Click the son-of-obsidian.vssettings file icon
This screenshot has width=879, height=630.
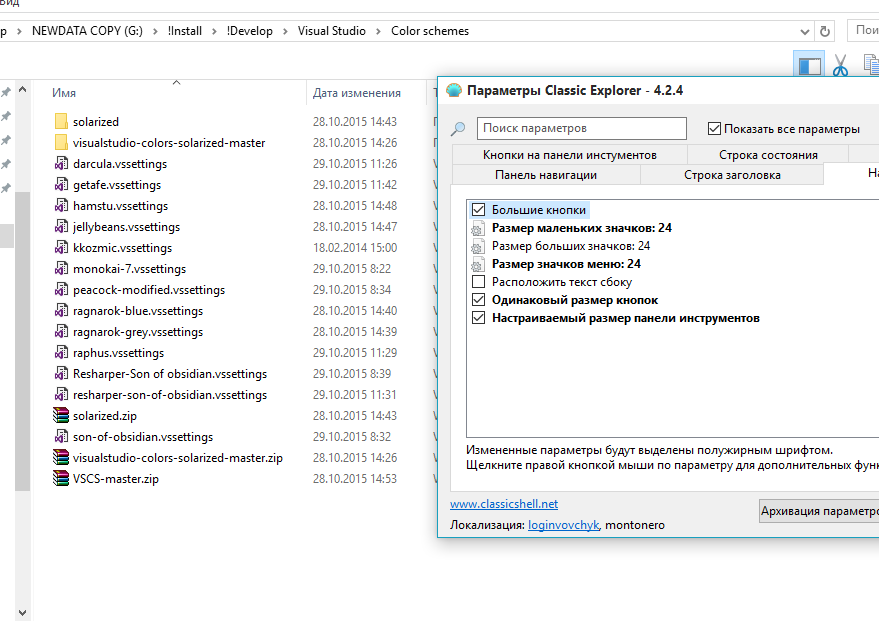pyautogui.click(x=61, y=437)
